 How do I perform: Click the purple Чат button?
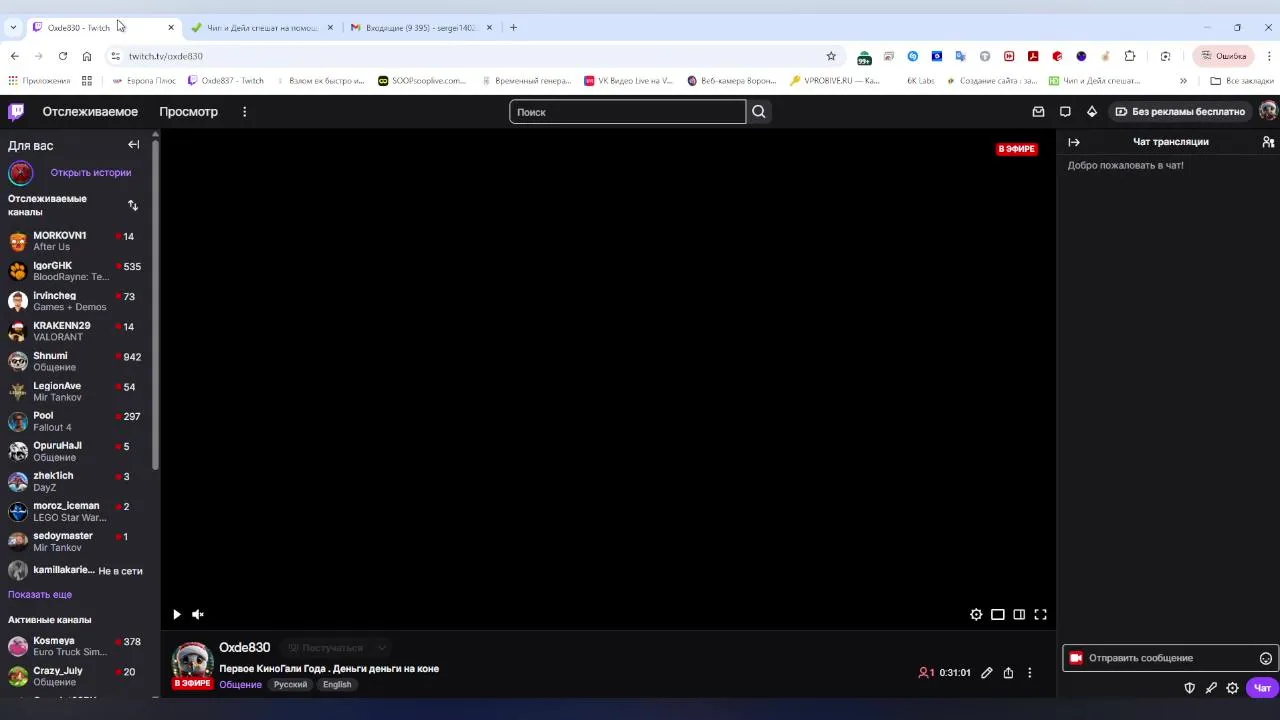(x=1262, y=688)
